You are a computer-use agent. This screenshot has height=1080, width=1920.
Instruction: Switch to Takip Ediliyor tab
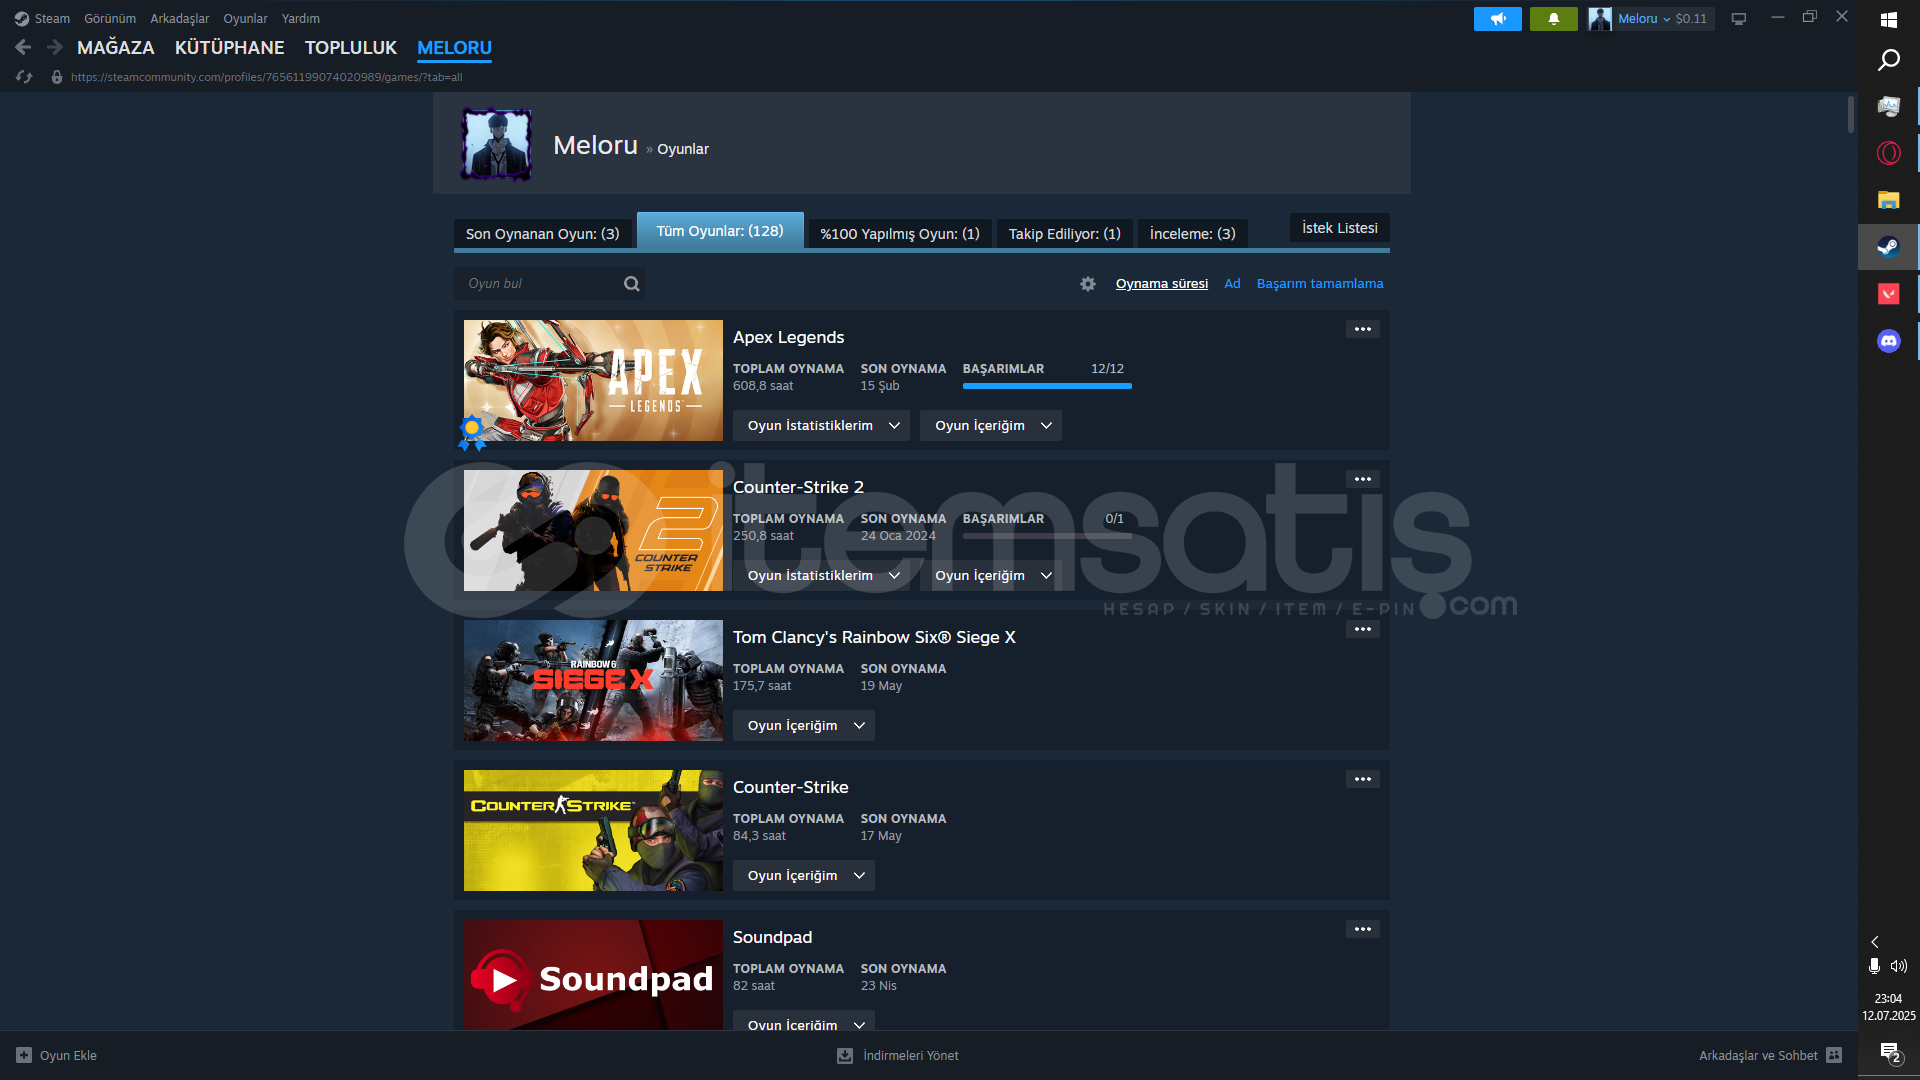pyautogui.click(x=1065, y=234)
